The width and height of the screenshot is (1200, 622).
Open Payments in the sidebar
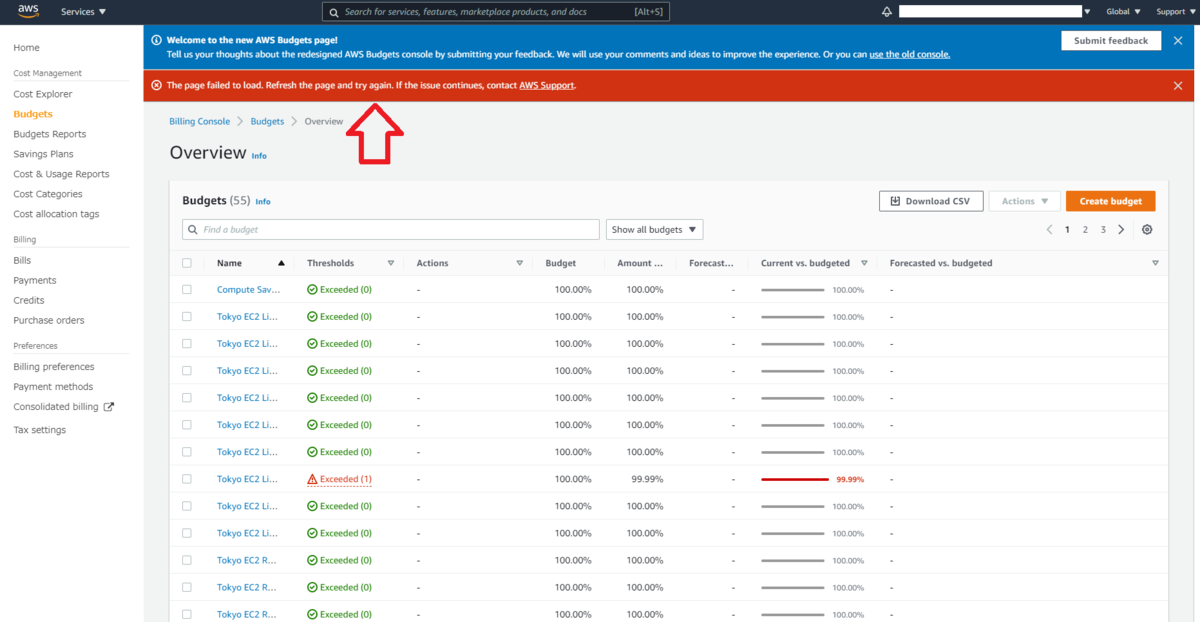pyautogui.click(x=35, y=280)
